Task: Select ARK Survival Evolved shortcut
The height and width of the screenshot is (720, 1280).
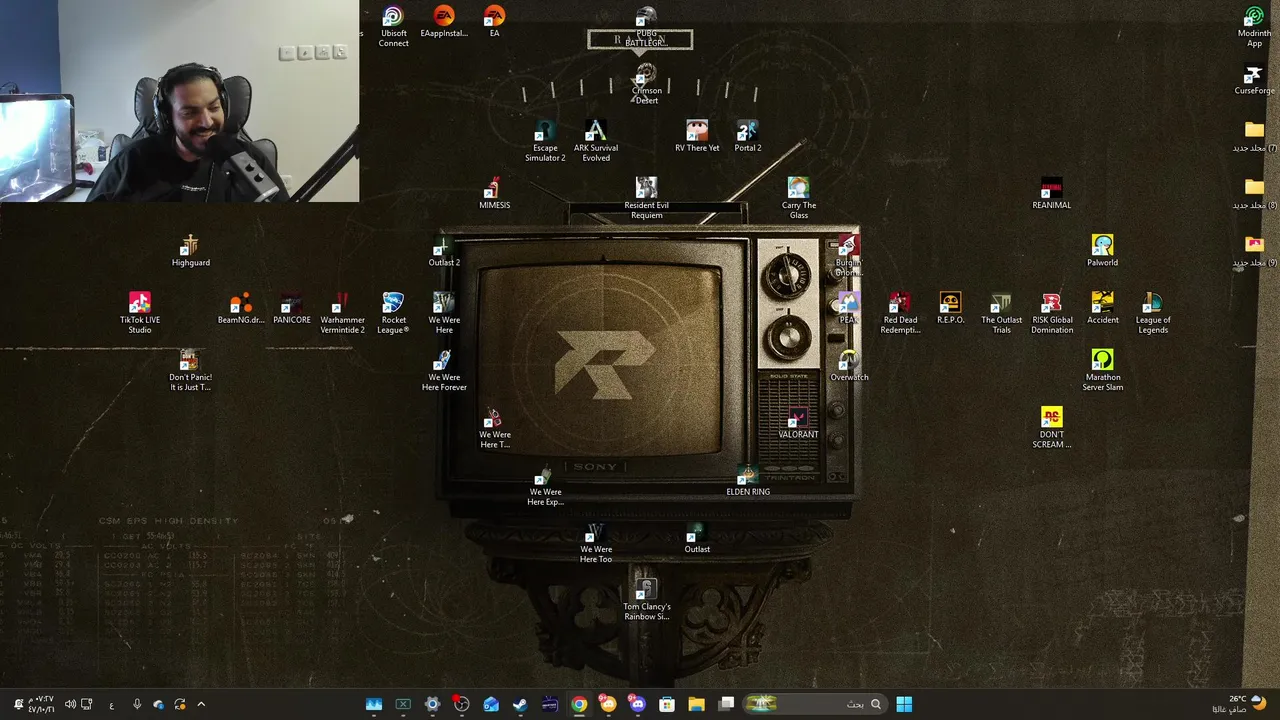Action: click(x=596, y=142)
